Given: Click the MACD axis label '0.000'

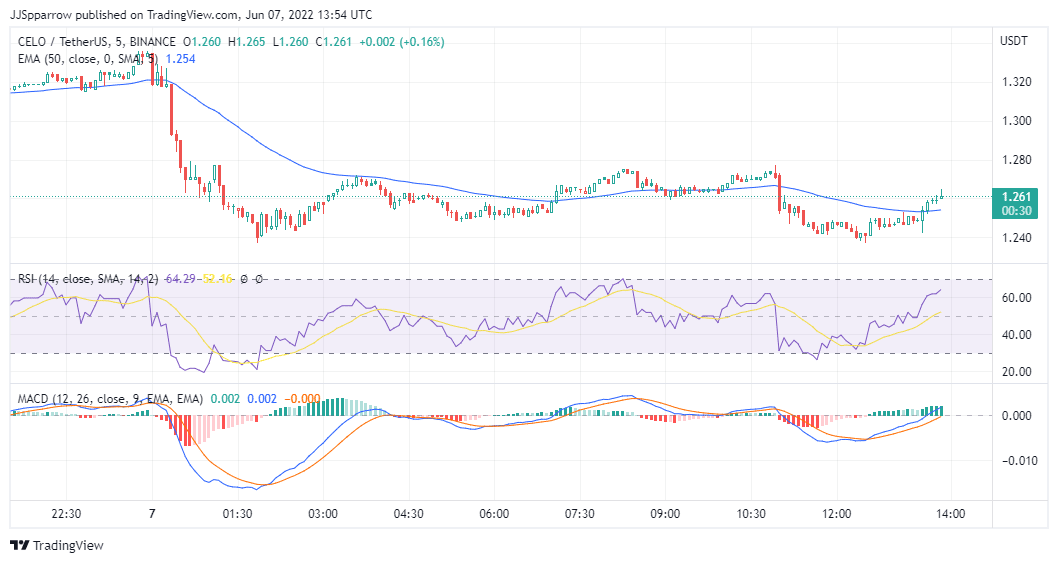Looking at the screenshot, I should click(1016, 416).
